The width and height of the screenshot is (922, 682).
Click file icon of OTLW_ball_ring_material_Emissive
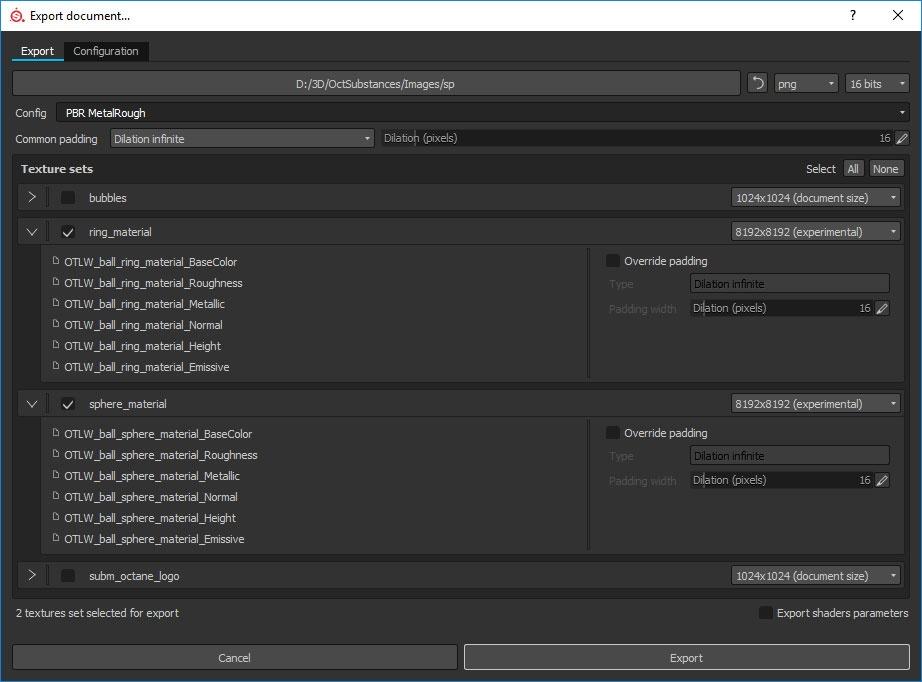(x=56, y=366)
